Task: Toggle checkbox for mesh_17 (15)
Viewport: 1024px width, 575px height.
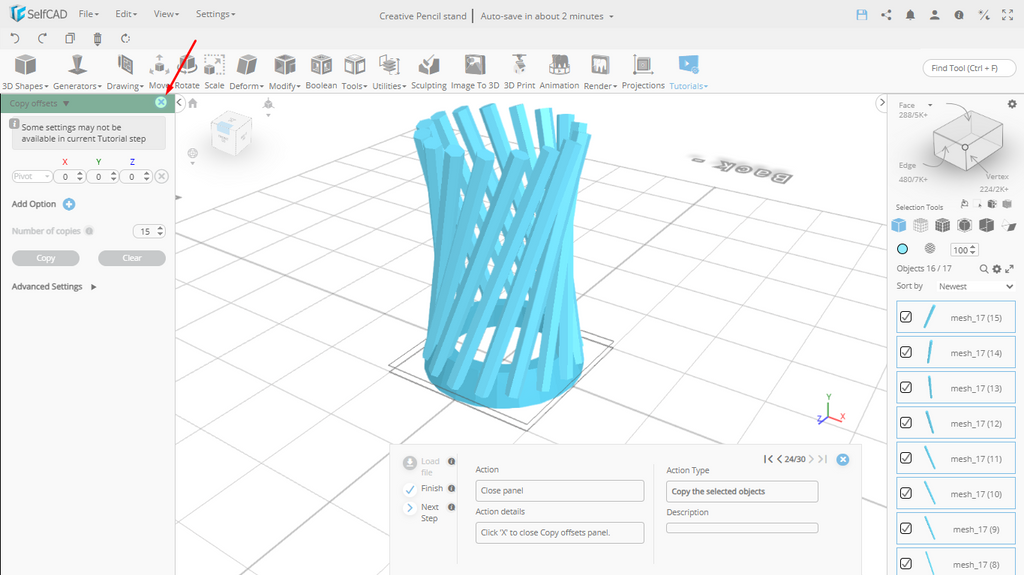Action: (906, 317)
